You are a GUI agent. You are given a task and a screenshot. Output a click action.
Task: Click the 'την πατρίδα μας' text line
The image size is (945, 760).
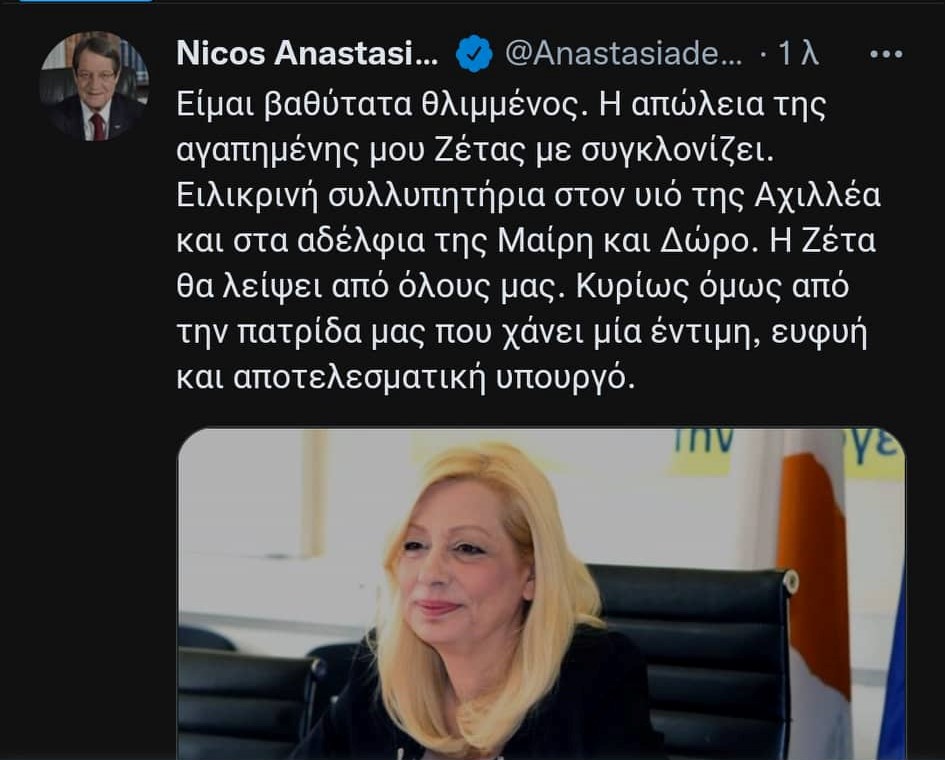click(522, 333)
